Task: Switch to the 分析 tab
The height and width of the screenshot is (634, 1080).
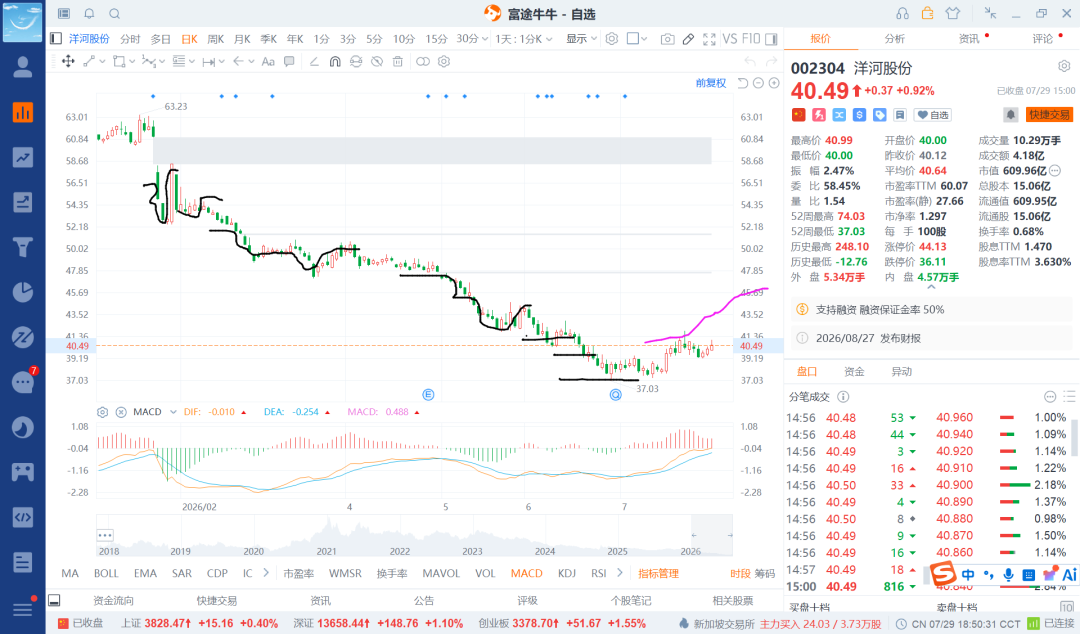Action: click(x=895, y=39)
